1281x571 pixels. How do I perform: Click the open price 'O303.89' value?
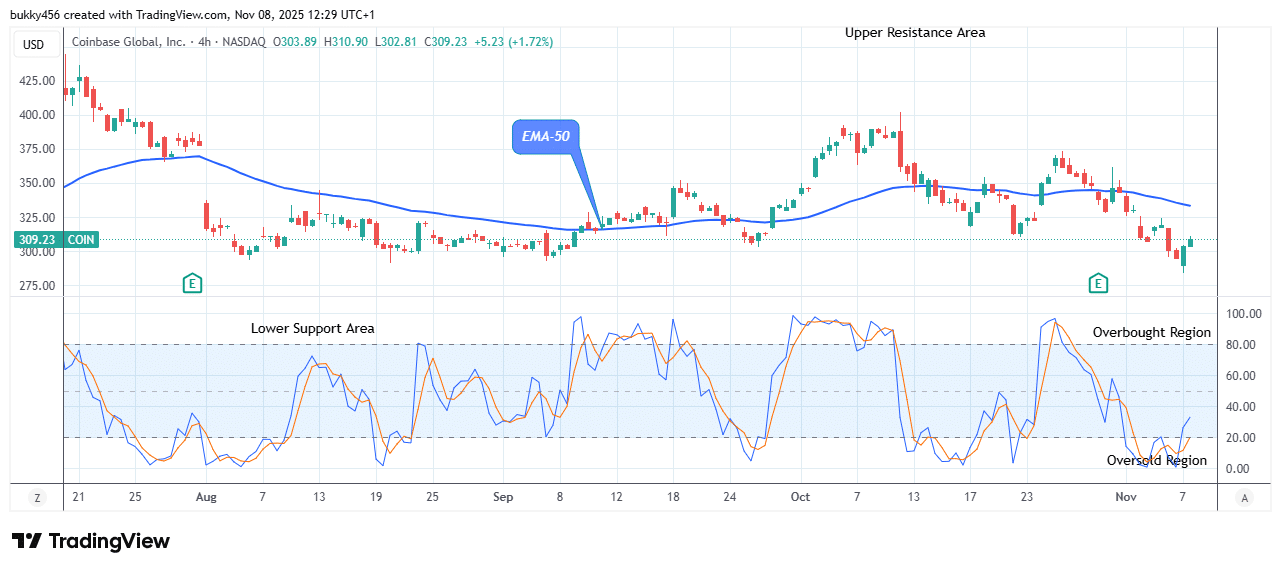tap(294, 42)
